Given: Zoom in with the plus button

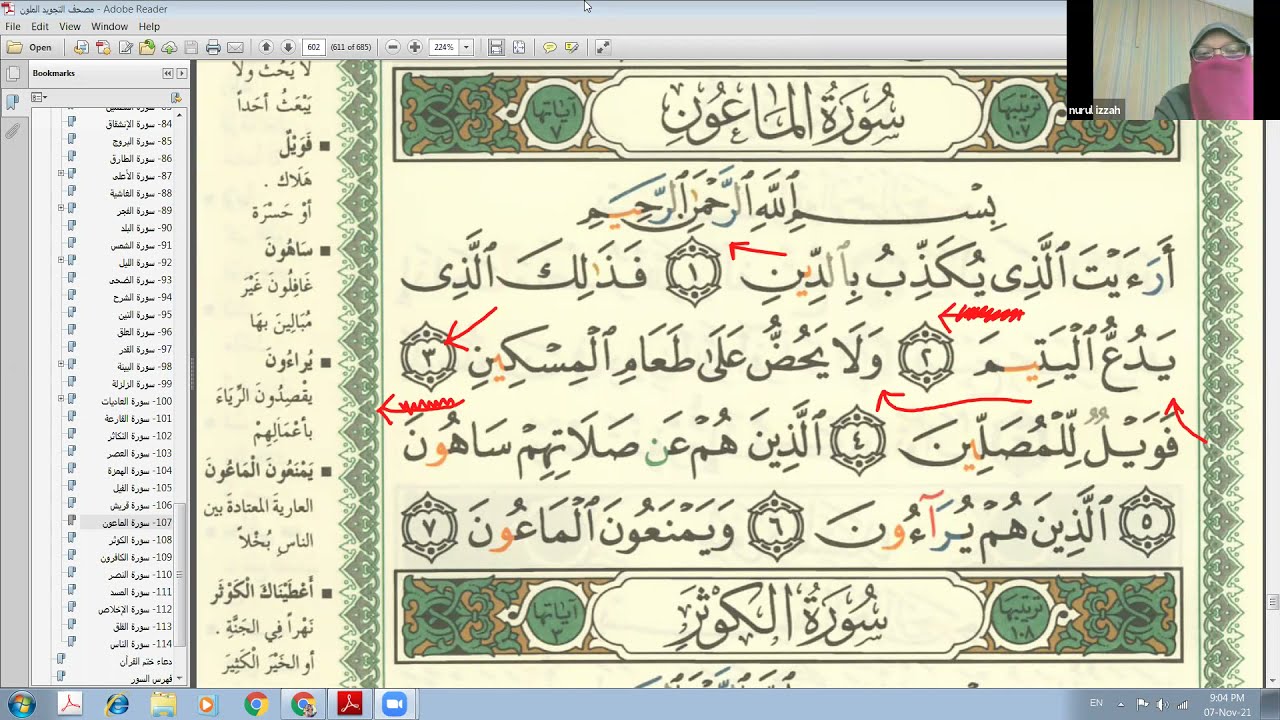Looking at the screenshot, I should click(x=415, y=47).
